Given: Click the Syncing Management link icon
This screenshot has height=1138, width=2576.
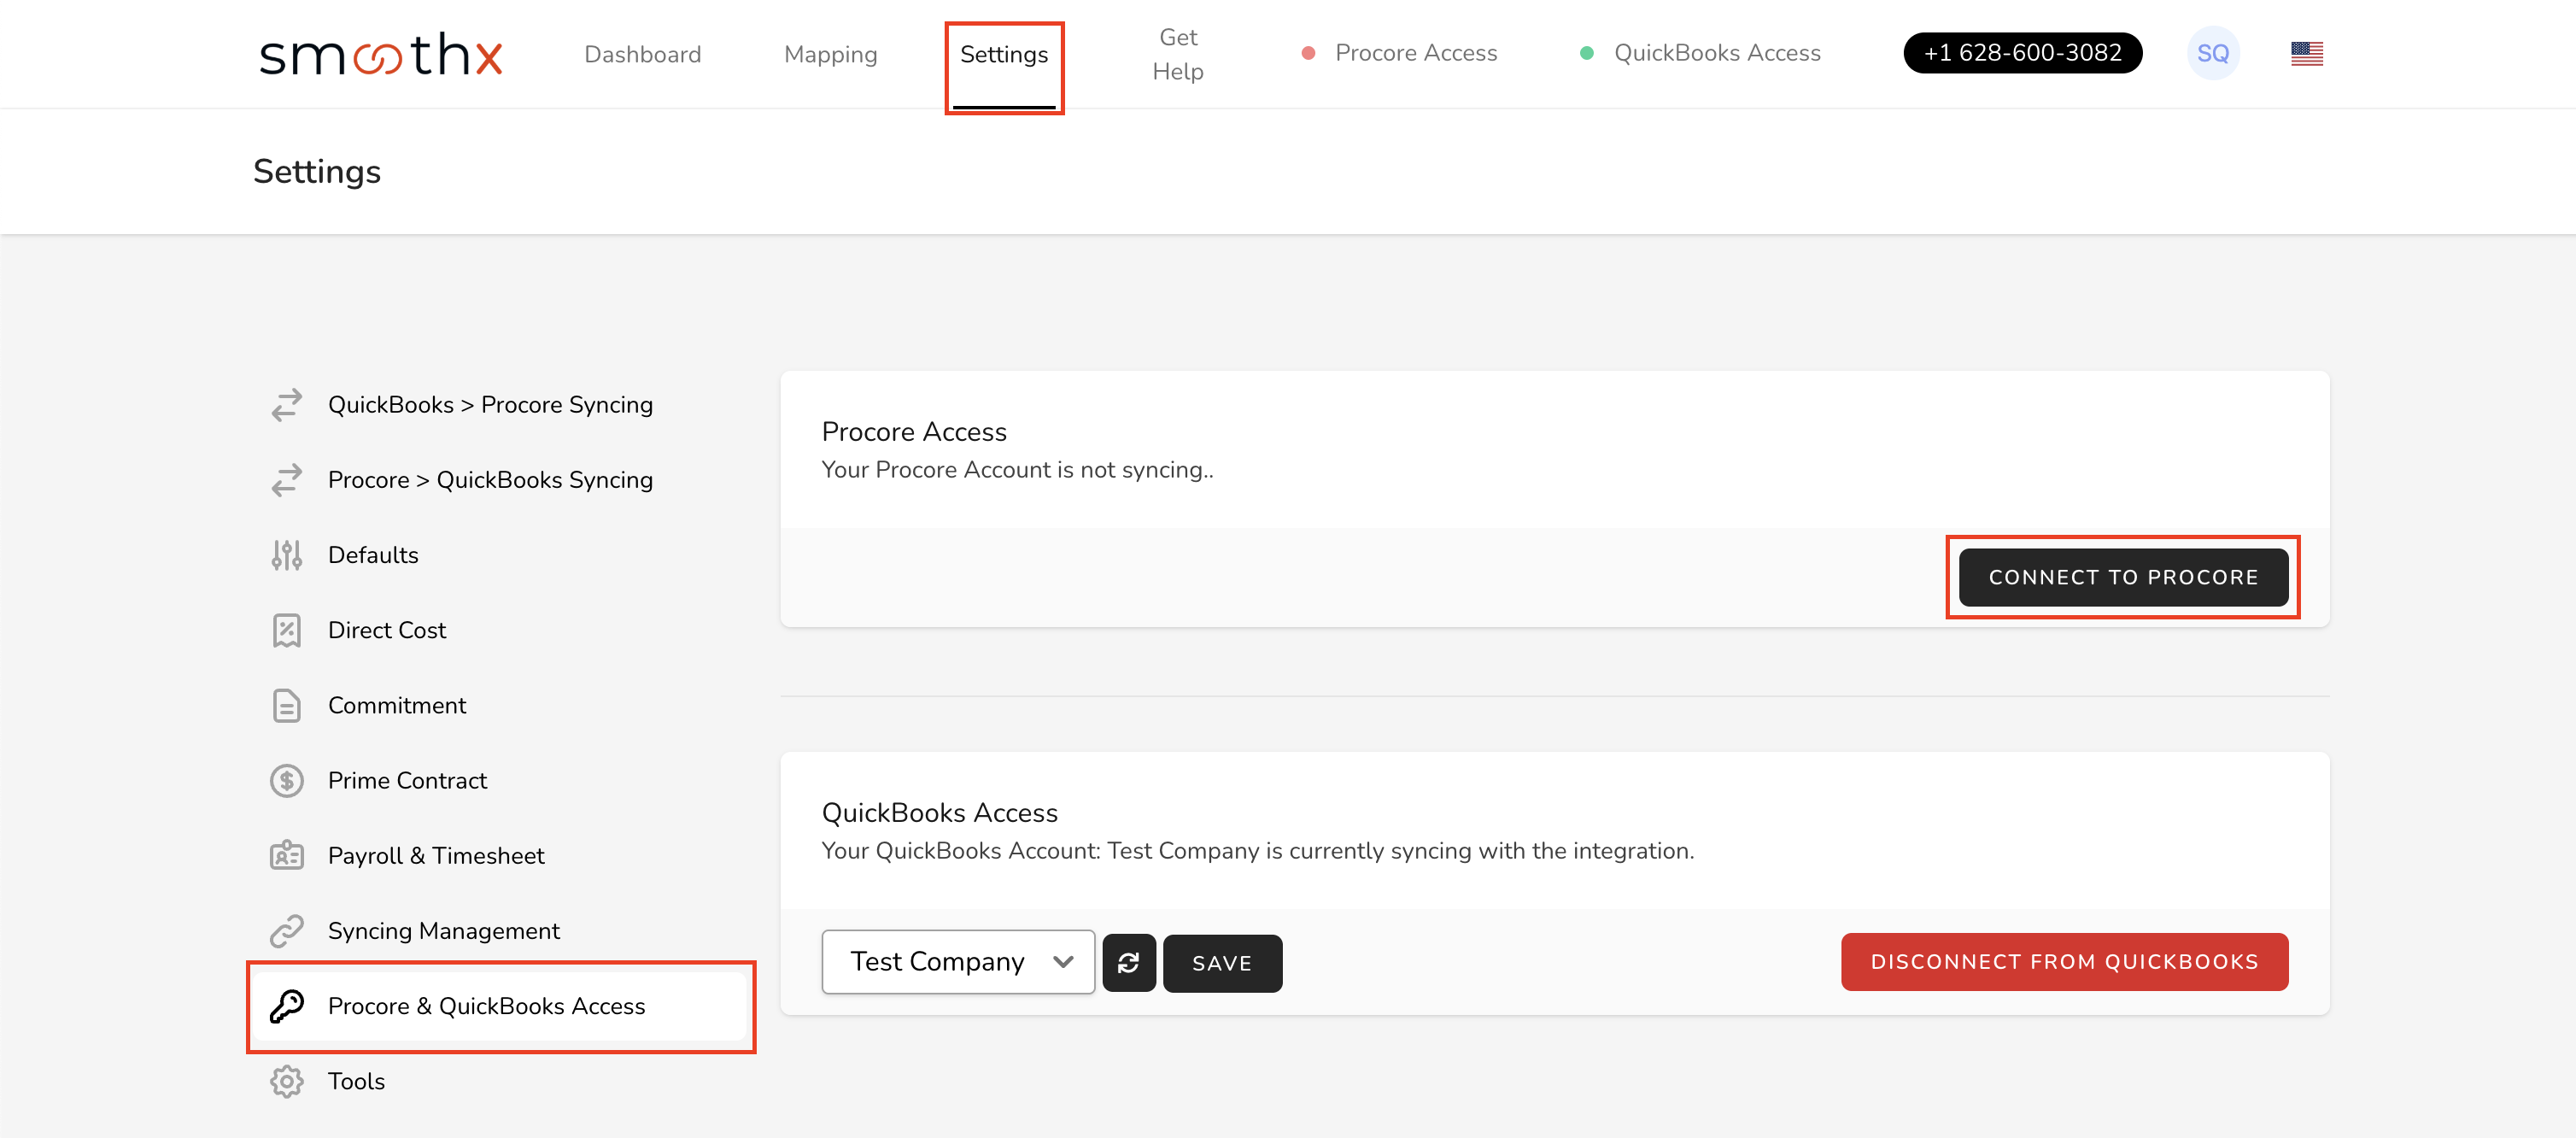Looking at the screenshot, I should (287, 930).
